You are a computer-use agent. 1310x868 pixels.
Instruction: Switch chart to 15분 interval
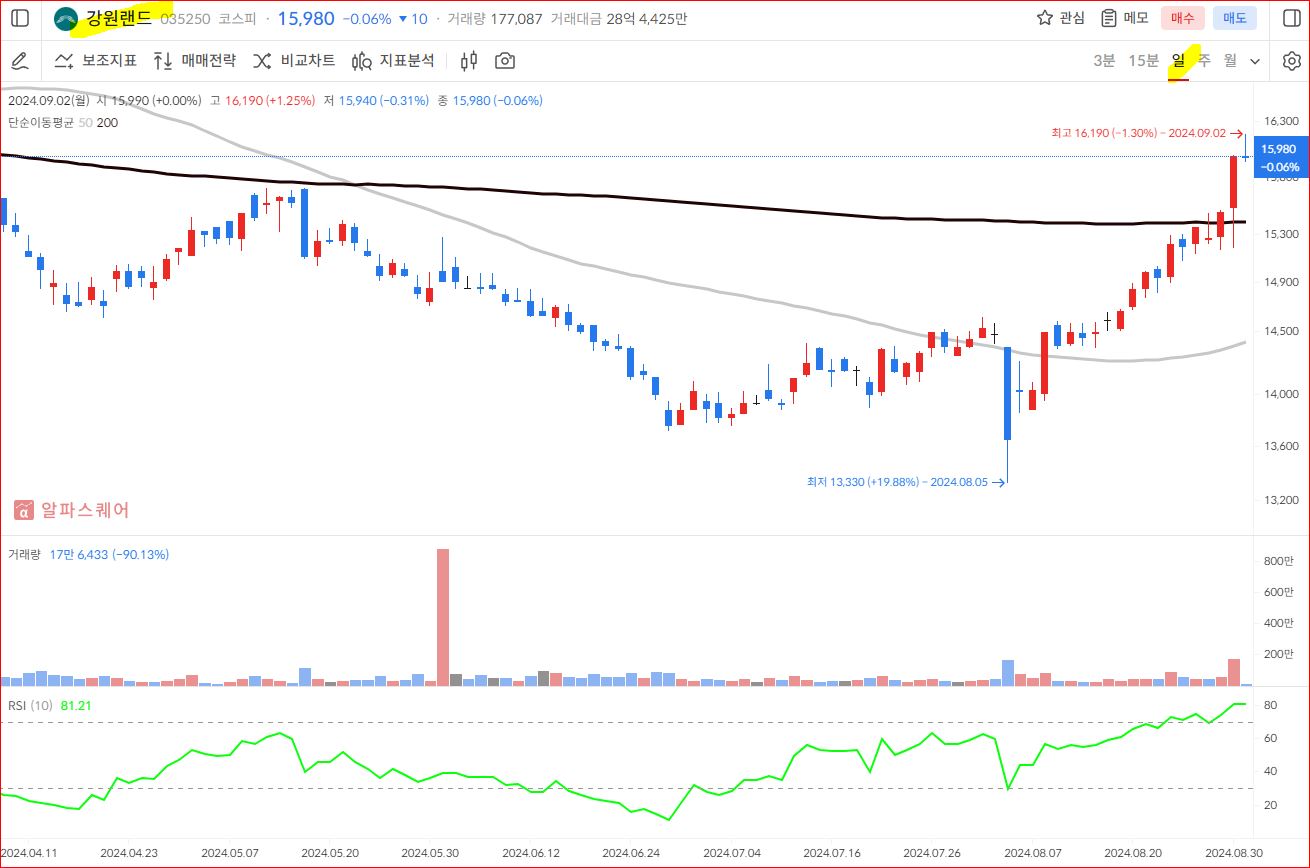coord(1143,61)
